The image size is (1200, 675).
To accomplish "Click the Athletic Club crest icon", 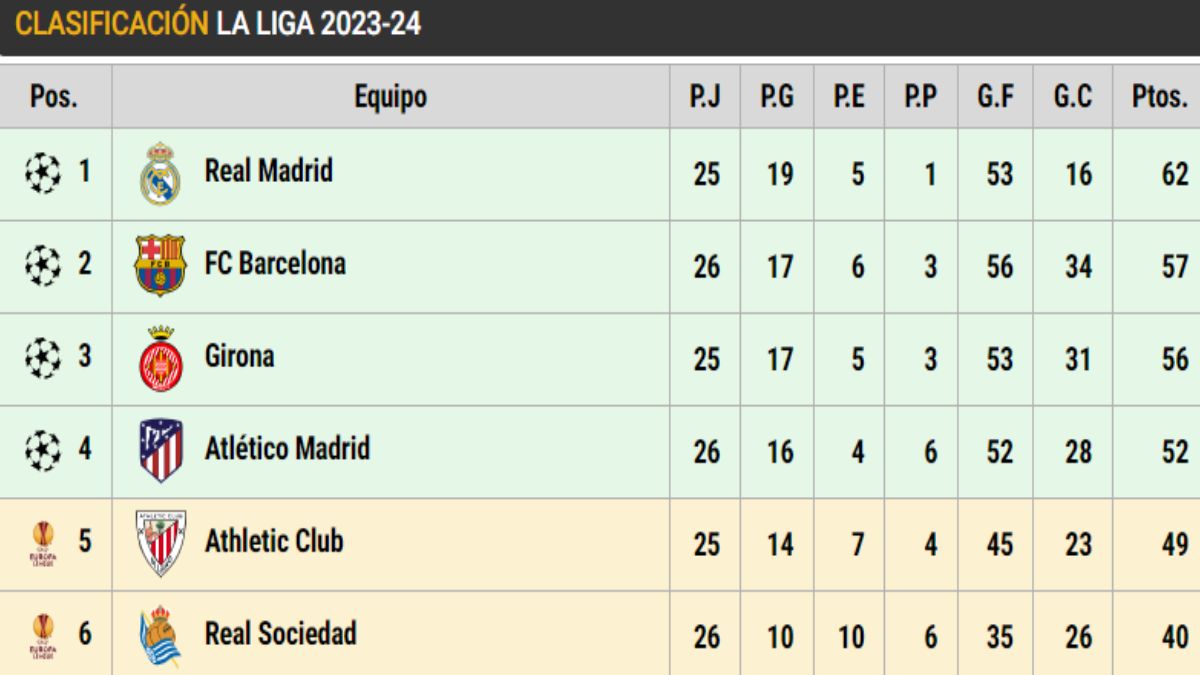I will 160,543.
